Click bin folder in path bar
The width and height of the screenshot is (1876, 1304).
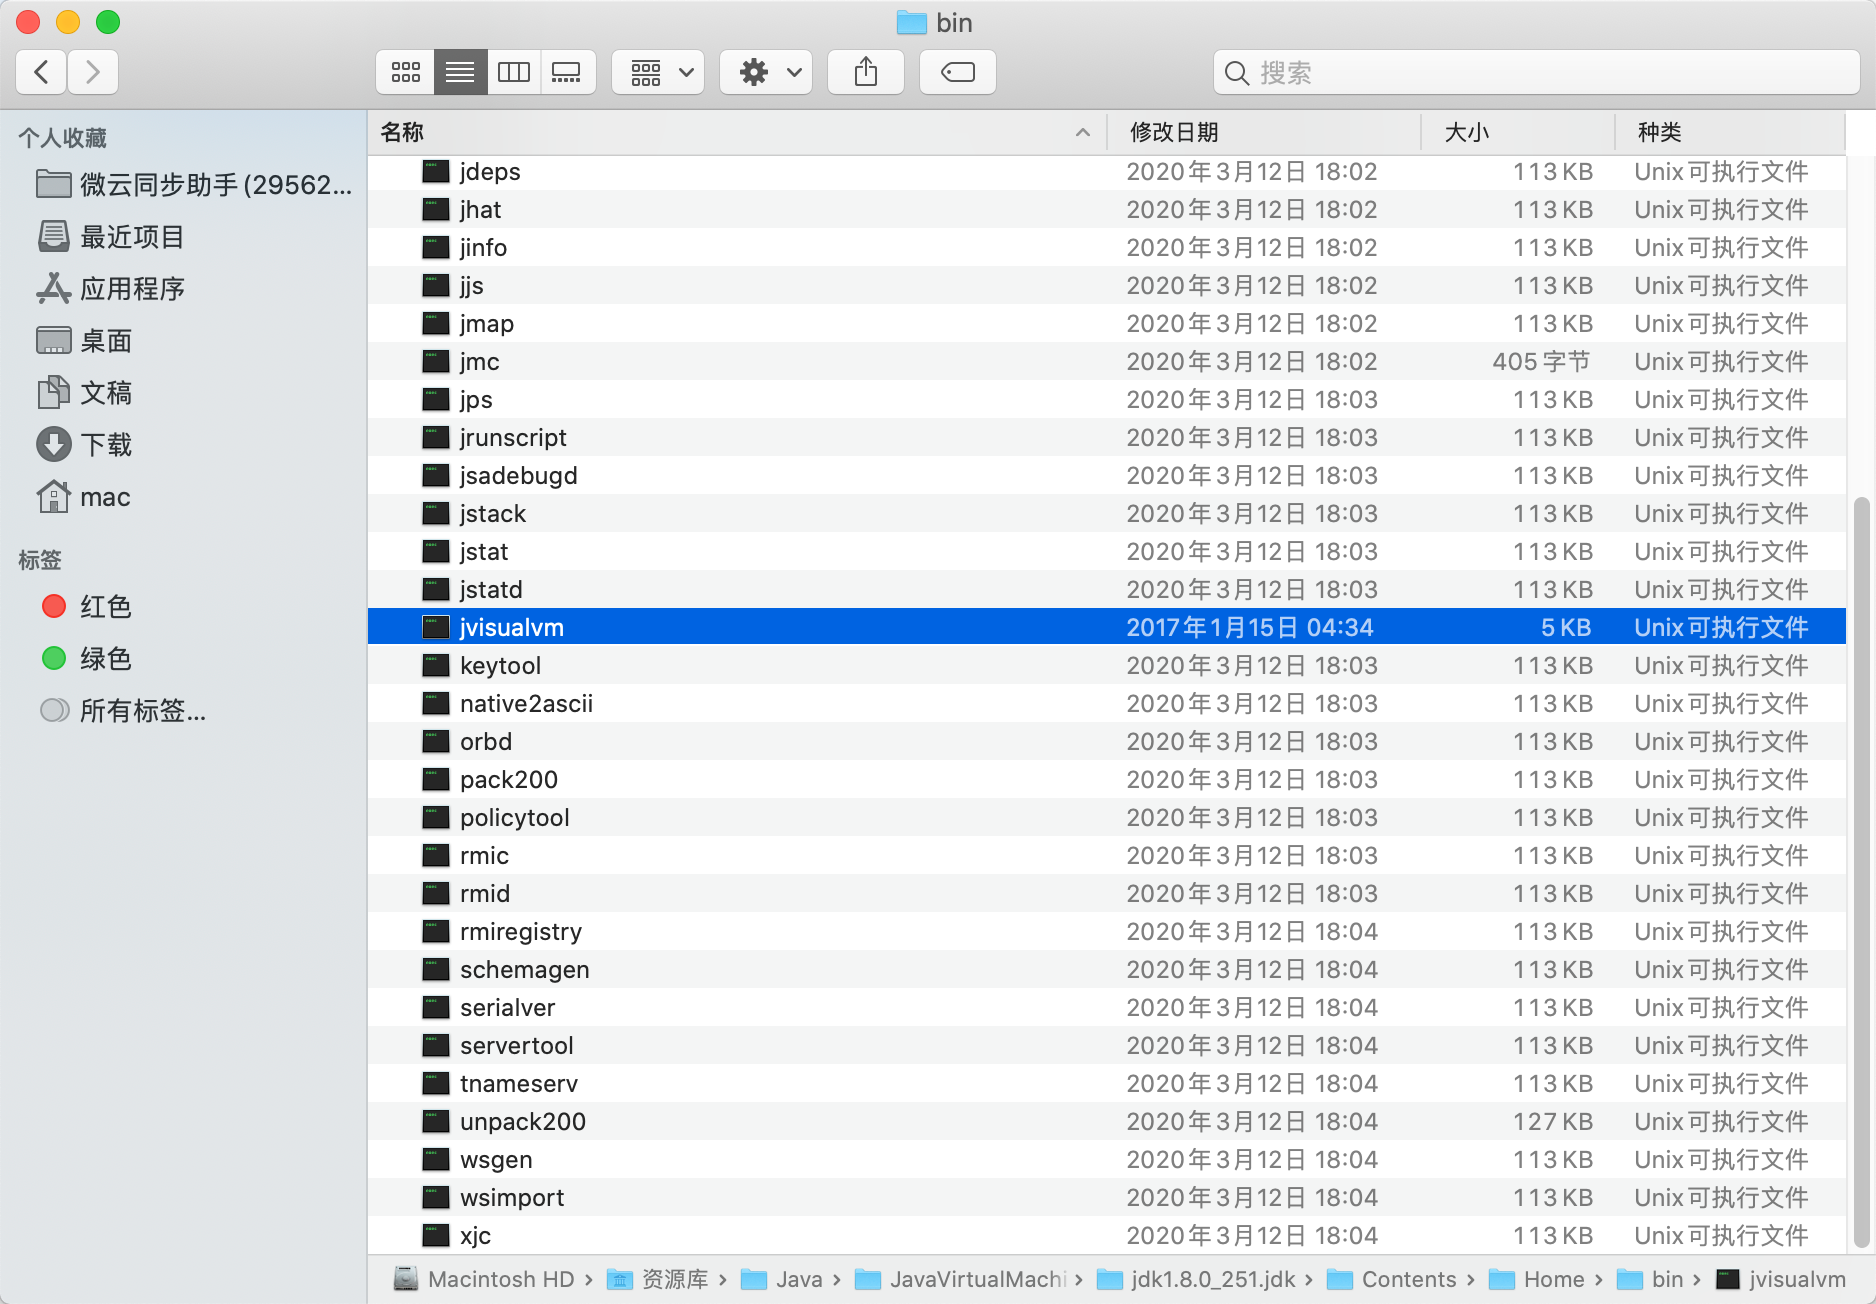(x=1651, y=1280)
